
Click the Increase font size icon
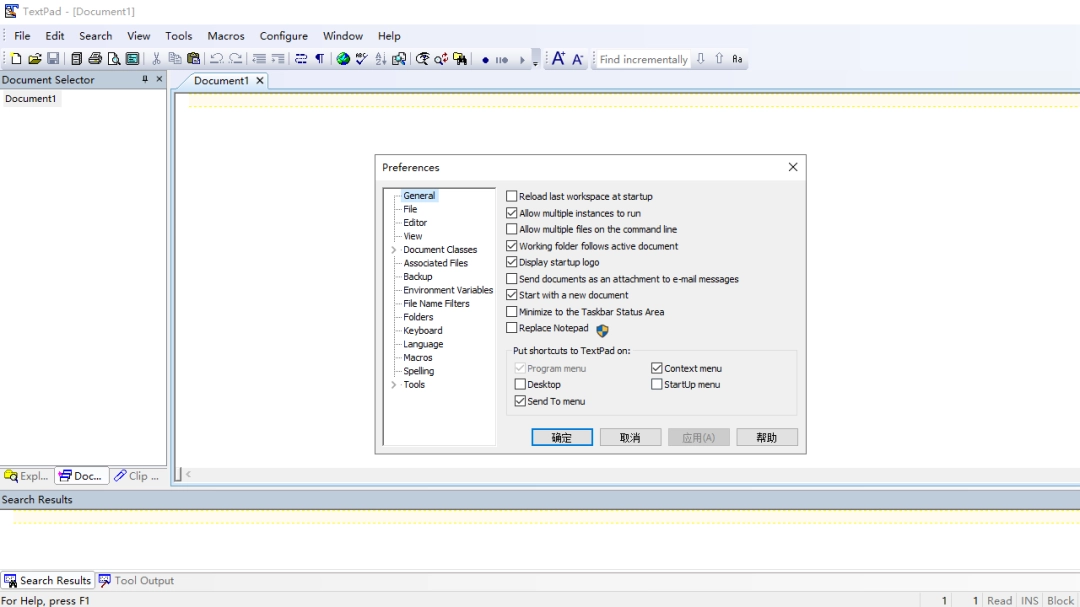tap(559, 59)
